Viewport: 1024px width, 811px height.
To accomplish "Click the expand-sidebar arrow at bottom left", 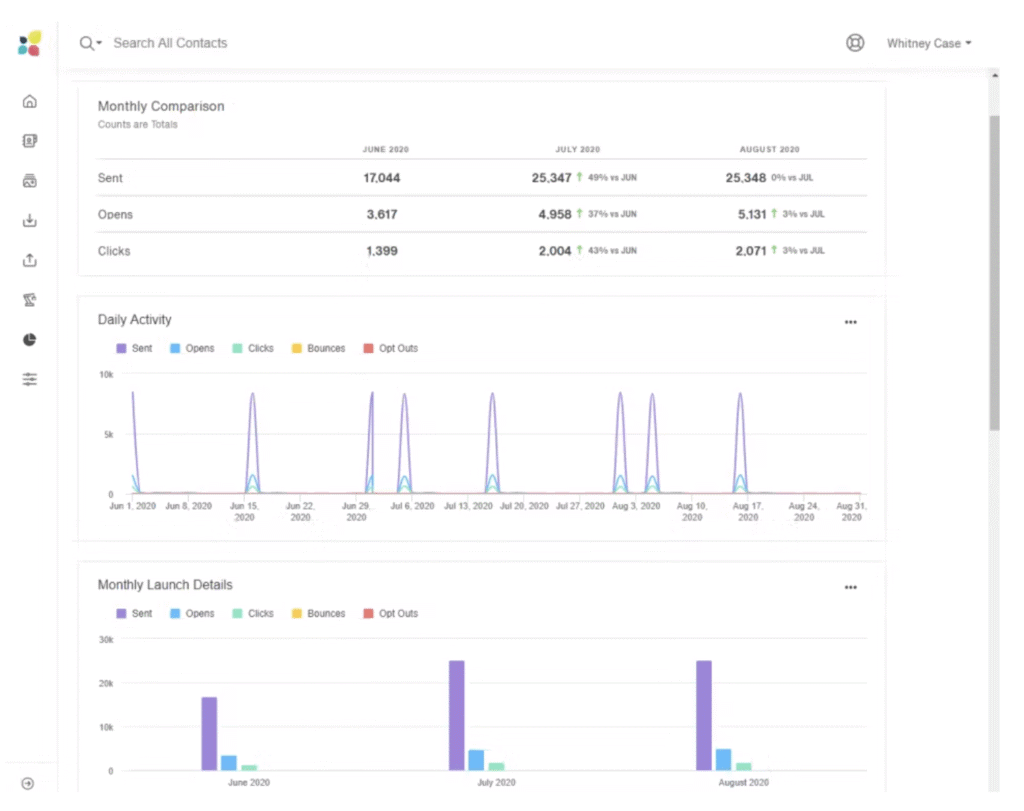I will [28, 784].
